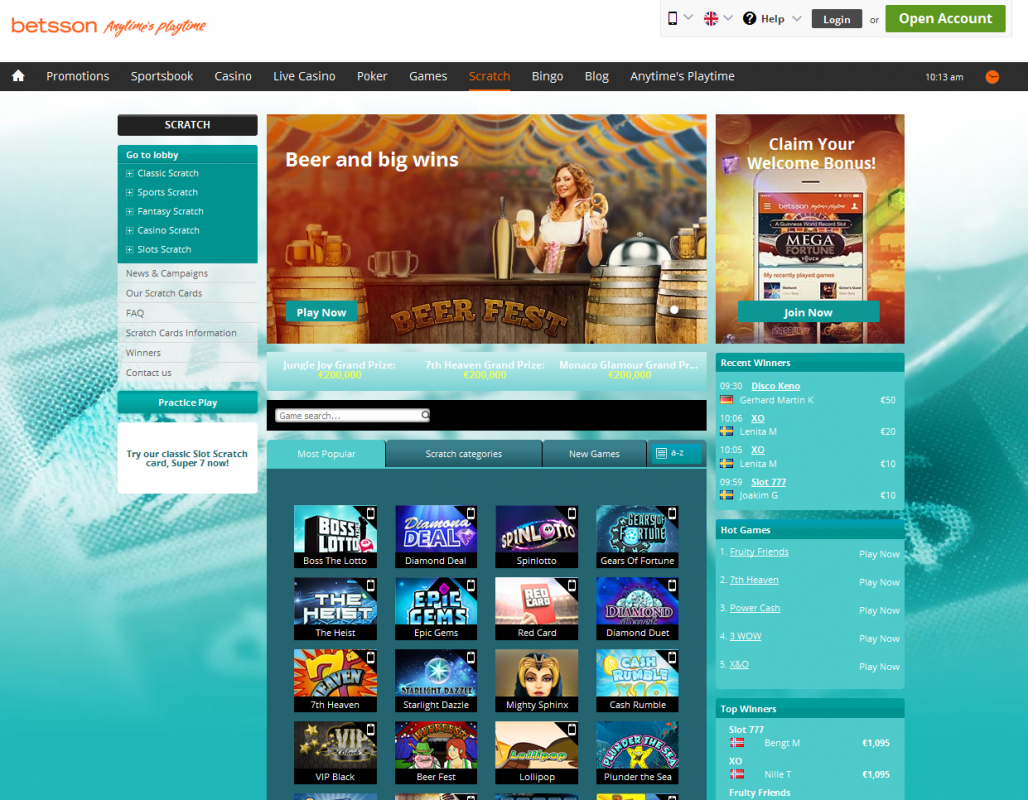Image resolution: width=1028 pixels, height=800 pixels.
Task: Open The Heist scratch card
Action: tap(335, 609)
